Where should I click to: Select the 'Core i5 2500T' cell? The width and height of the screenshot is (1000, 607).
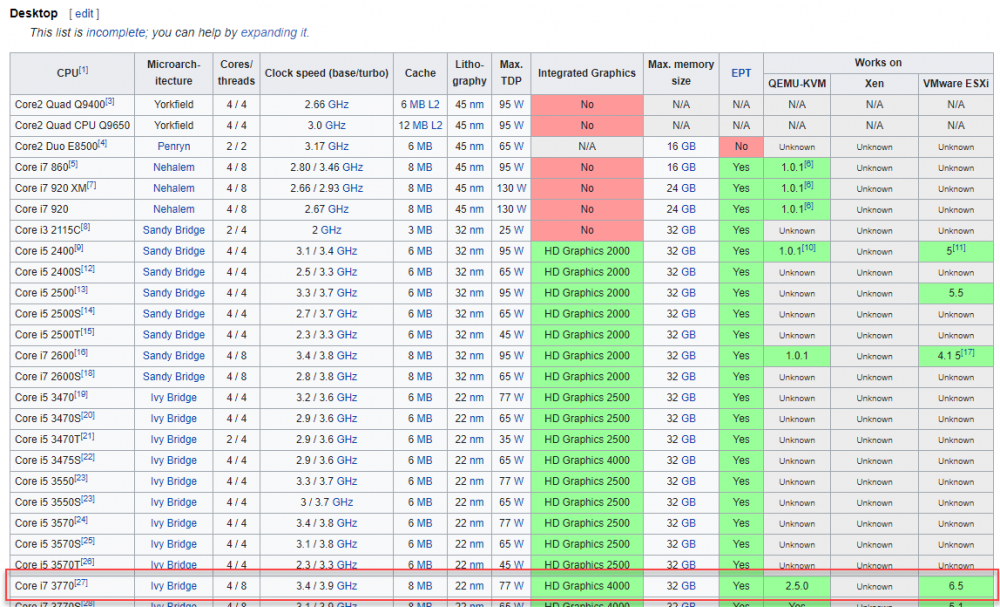[72, 335]
